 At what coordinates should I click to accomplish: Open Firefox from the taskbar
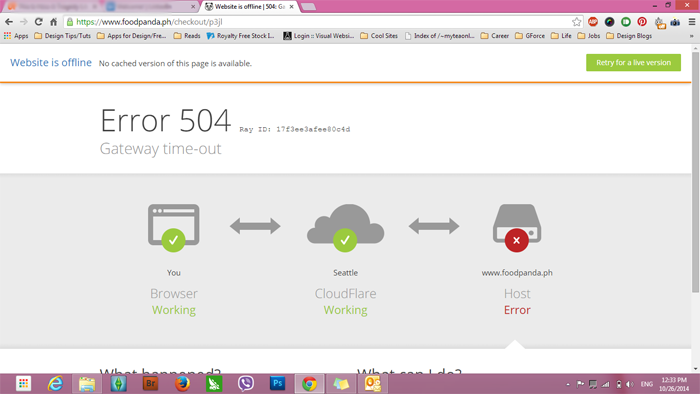(x=182, y=383)
